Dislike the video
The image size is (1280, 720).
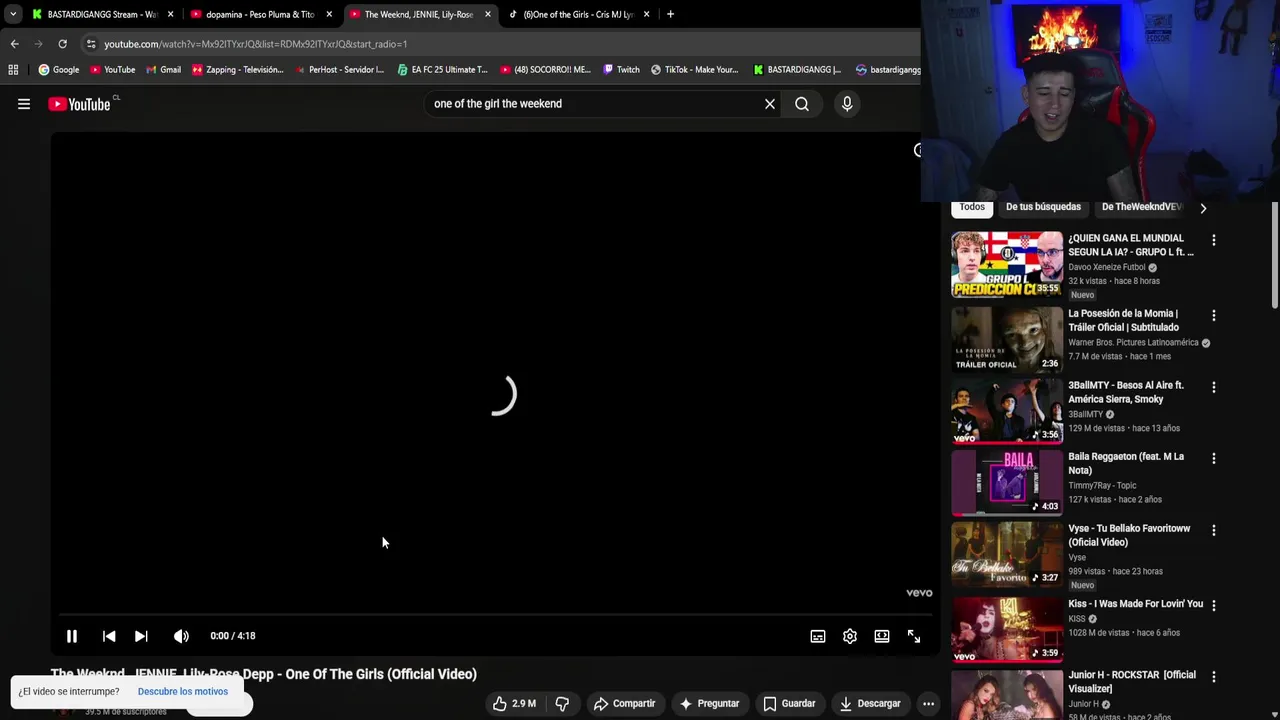click(562, 703)
